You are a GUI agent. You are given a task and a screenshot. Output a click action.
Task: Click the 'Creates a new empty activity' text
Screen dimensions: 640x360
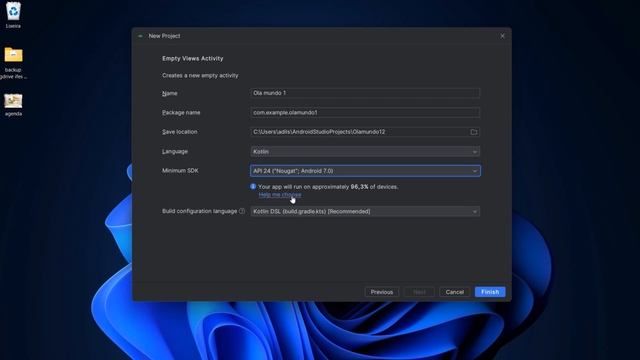[x=200, y=76]
